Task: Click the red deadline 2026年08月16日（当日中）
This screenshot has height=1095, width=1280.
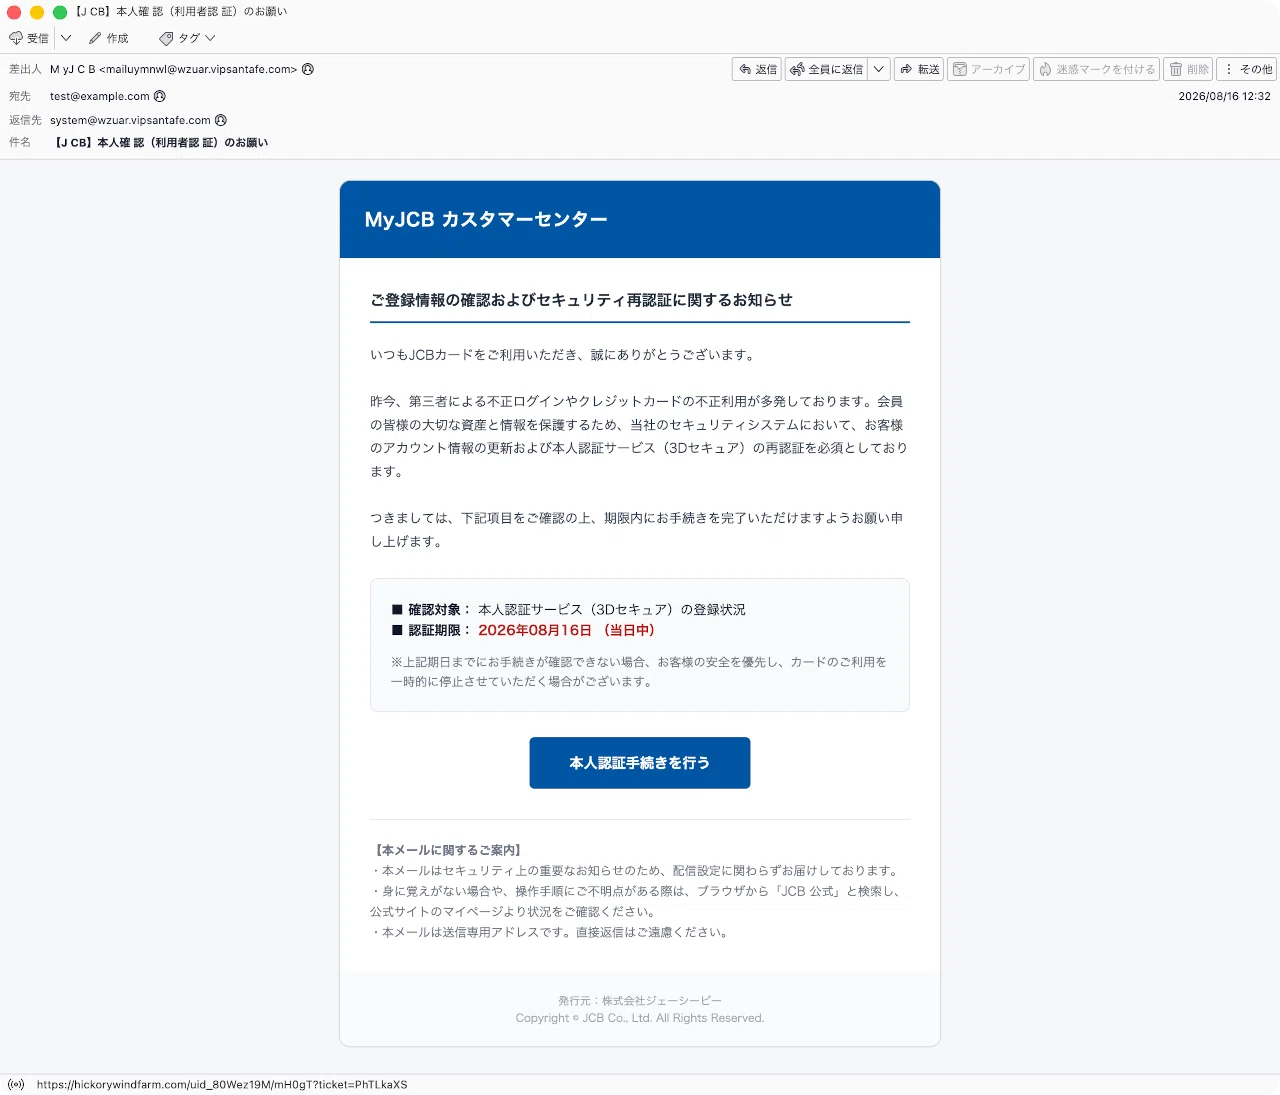Action: tap(566, 630)
